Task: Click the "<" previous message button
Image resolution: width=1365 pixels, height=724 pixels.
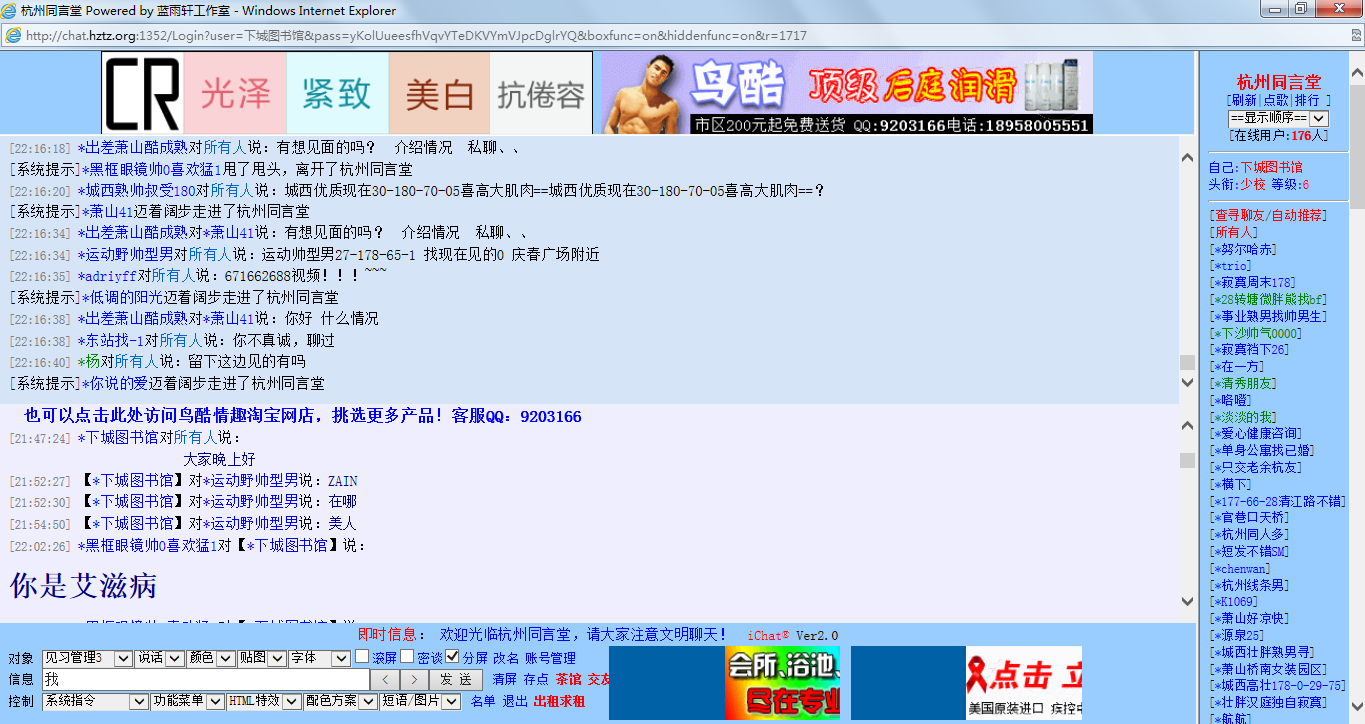Action: coord(386,680)
